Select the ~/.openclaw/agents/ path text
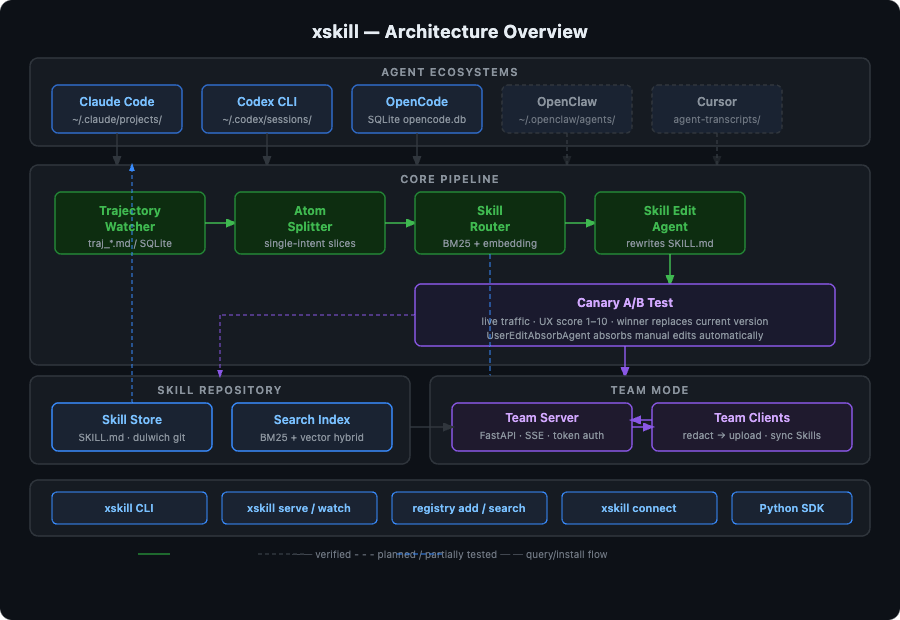The image size is (900, 620). 567,119
